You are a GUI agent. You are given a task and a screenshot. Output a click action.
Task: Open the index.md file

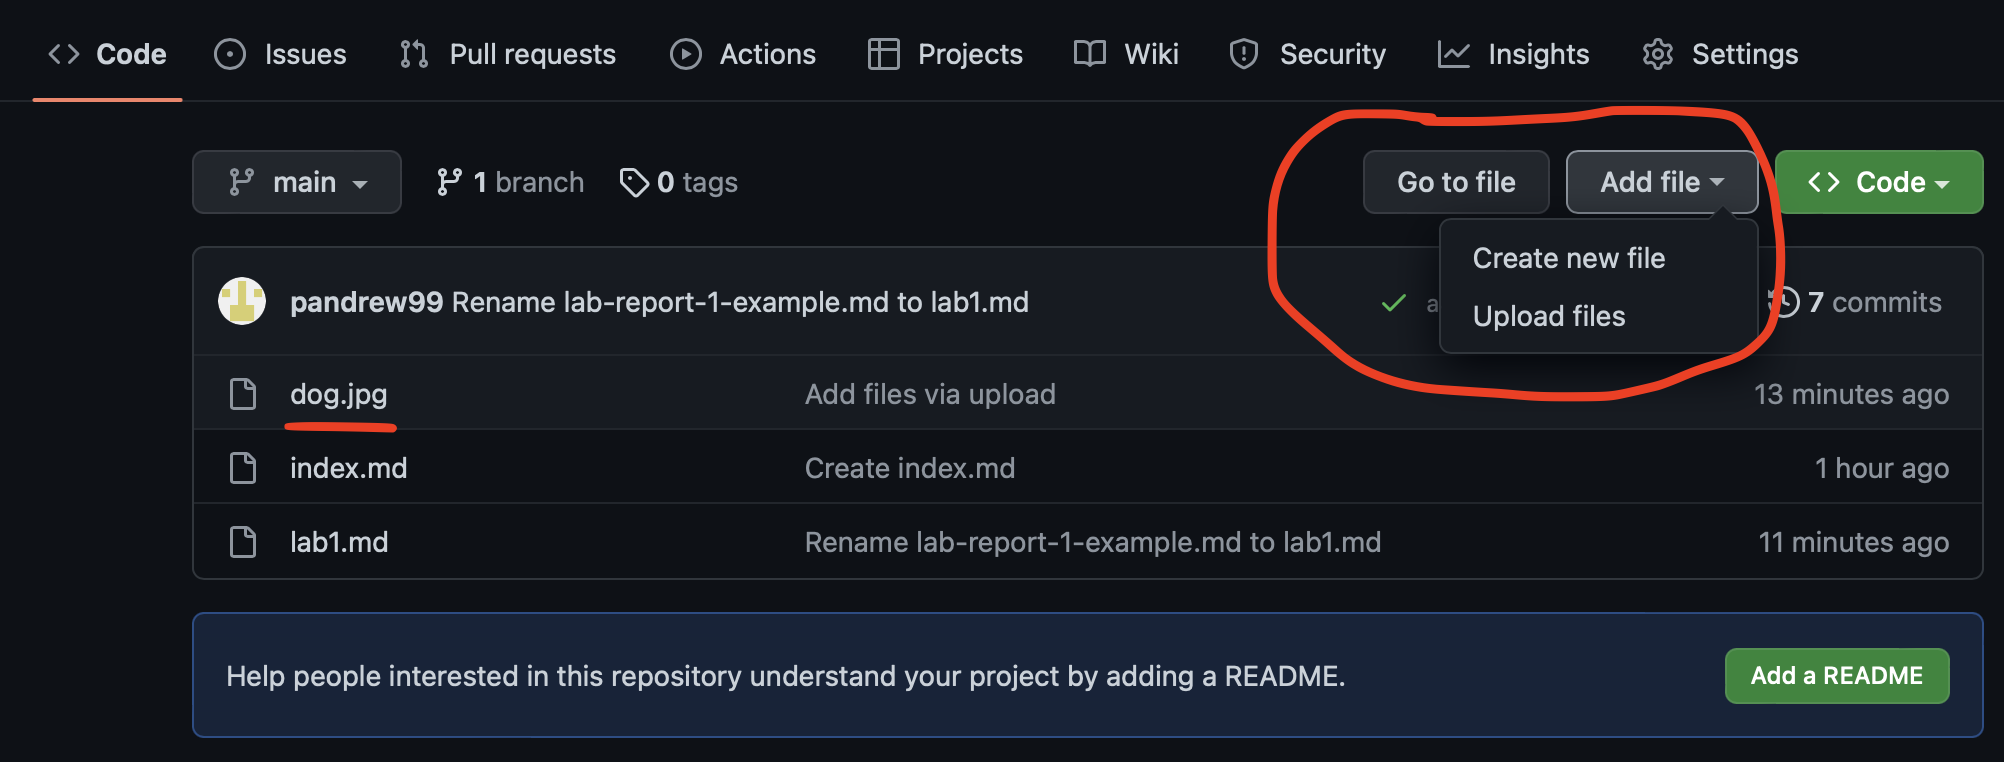point(348,468)
